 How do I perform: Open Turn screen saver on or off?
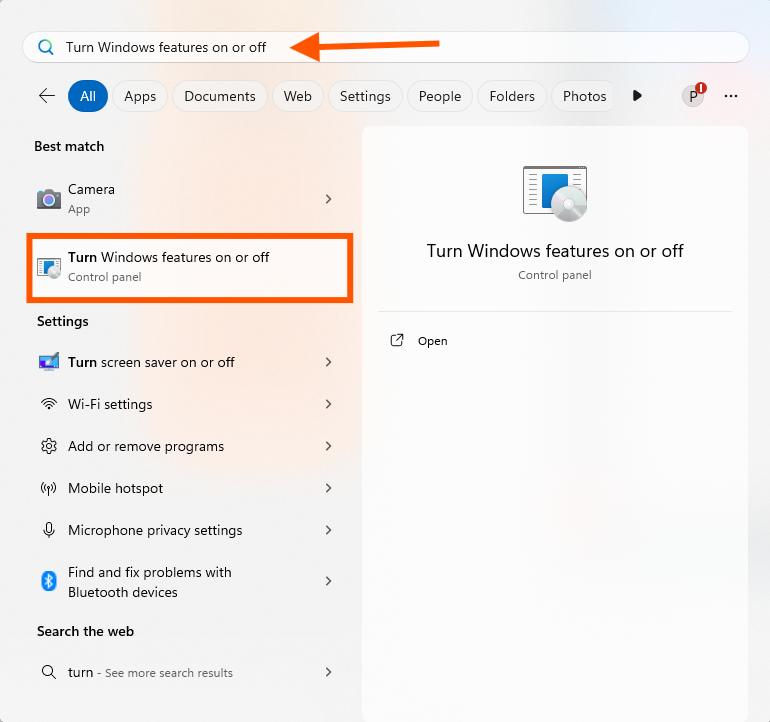(x=186, y=362)
